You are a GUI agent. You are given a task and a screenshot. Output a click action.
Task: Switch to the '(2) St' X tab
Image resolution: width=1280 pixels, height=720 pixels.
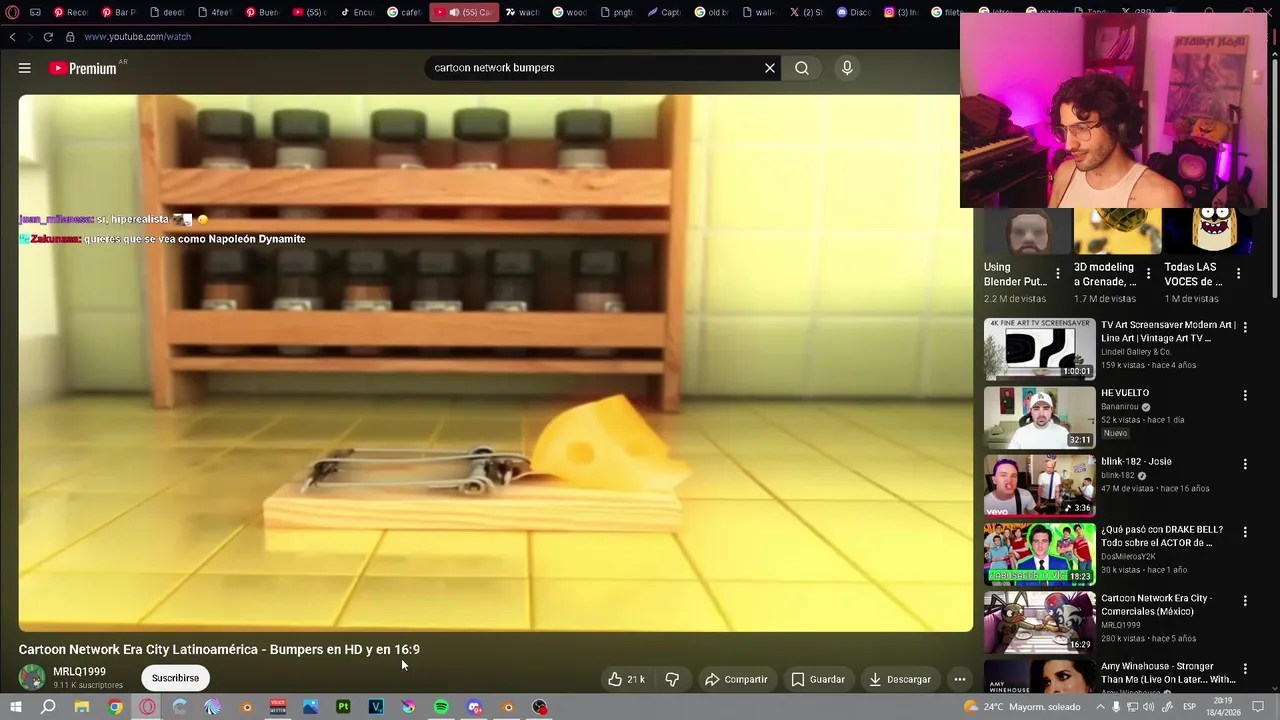807,12
